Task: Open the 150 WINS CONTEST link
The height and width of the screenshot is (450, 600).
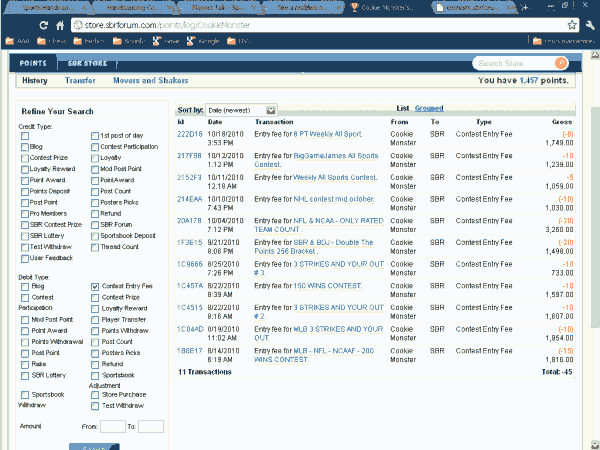Action: 325,284
